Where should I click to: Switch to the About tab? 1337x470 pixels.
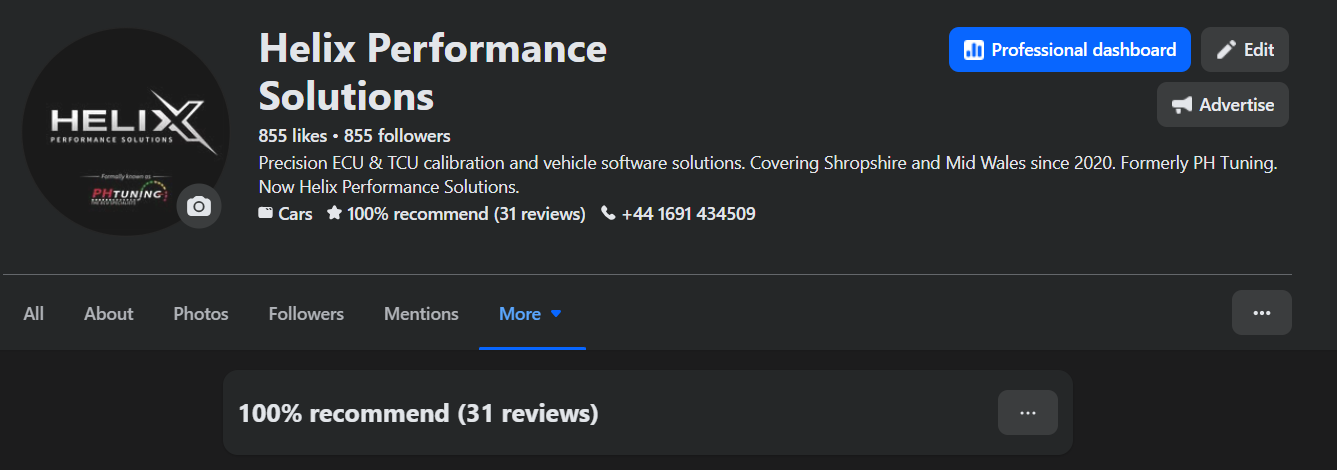tap(108, 313)
